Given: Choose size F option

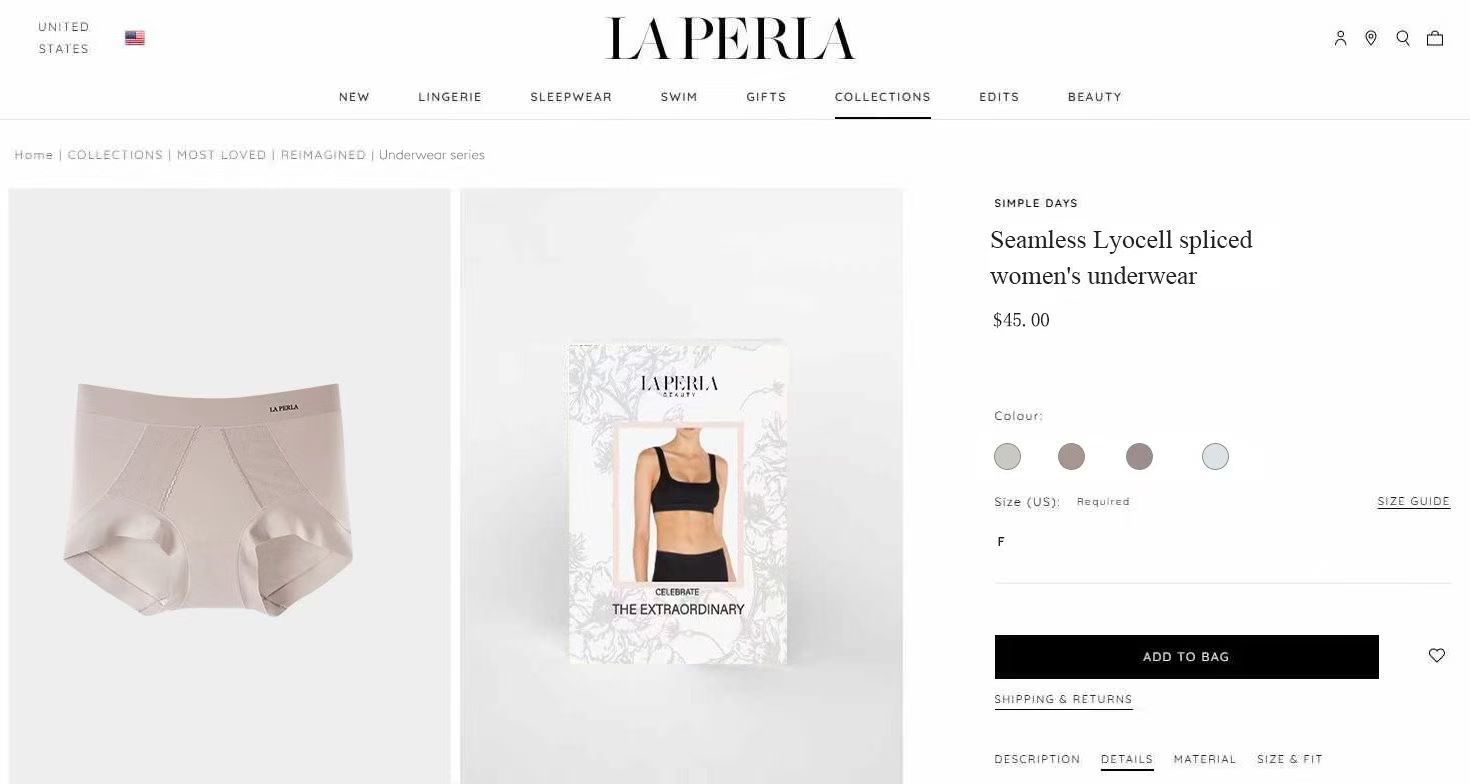Looking at the screenshot, I should (1001, 541).
